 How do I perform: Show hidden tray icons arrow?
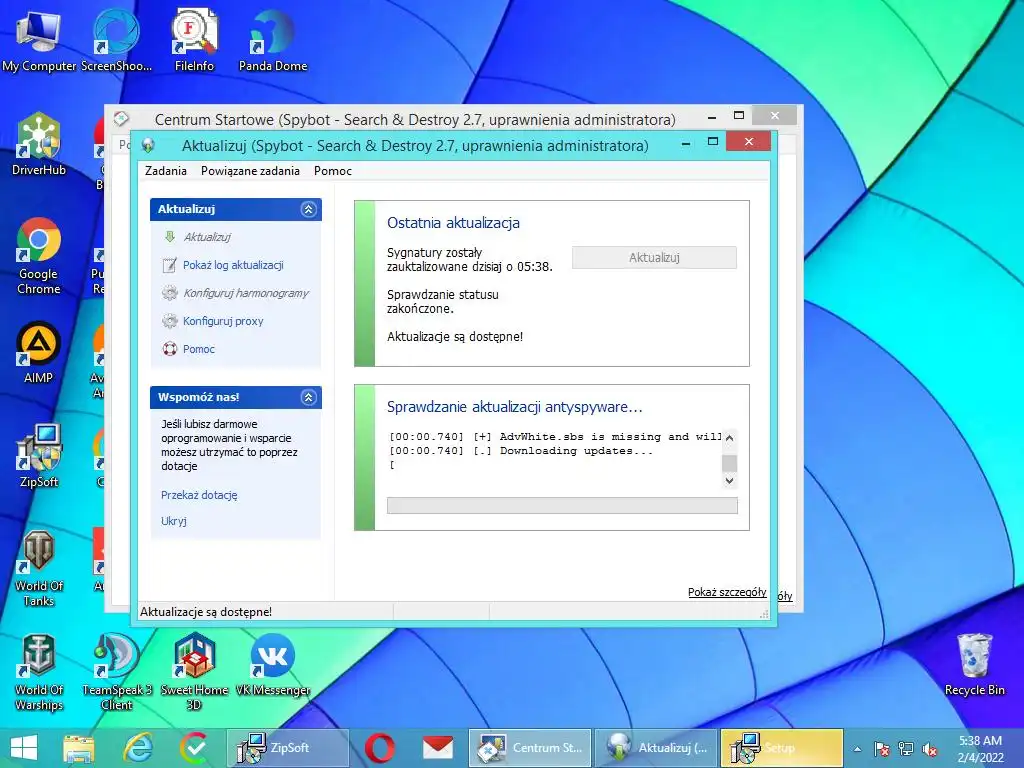point(857,749)
